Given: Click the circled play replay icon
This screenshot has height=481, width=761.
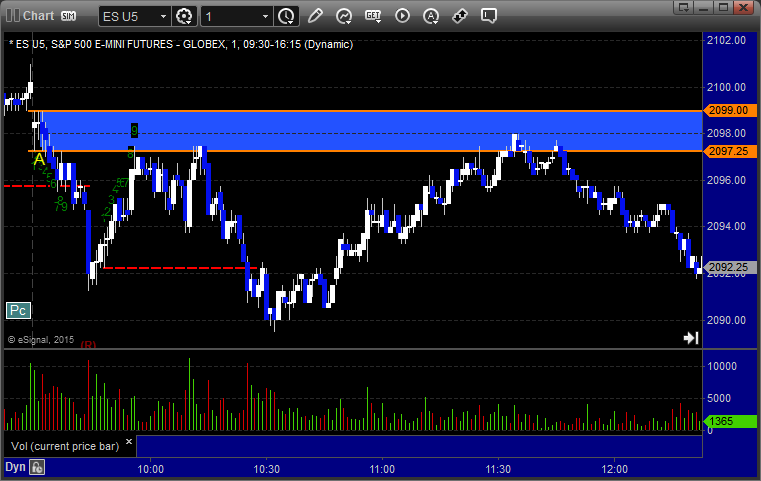Looking at the screenshot, I should pos(402,16).
